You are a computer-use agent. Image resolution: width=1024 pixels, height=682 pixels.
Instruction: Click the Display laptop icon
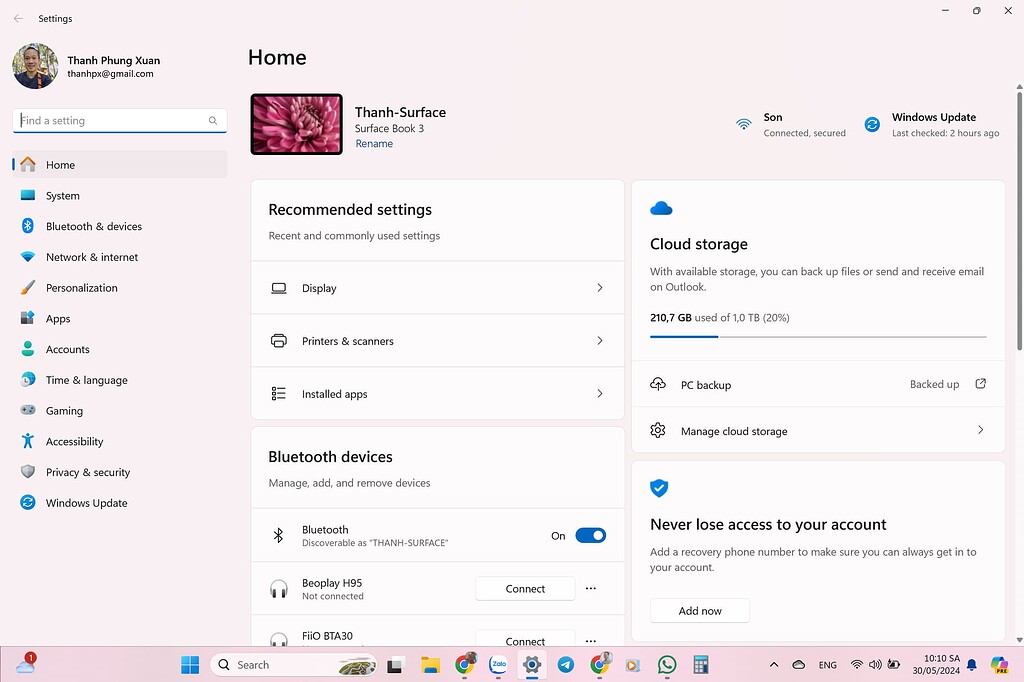click(279, 288)
